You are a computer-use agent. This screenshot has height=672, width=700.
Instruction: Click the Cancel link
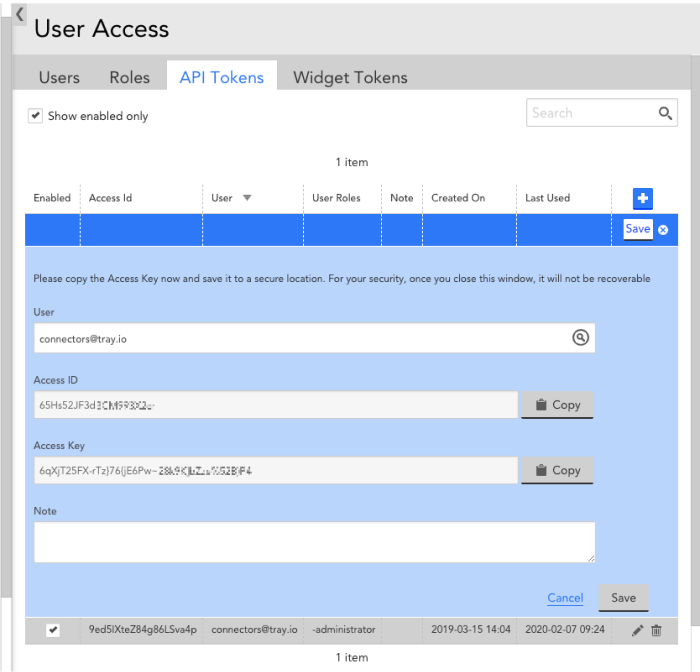click(x=565, y=598)
